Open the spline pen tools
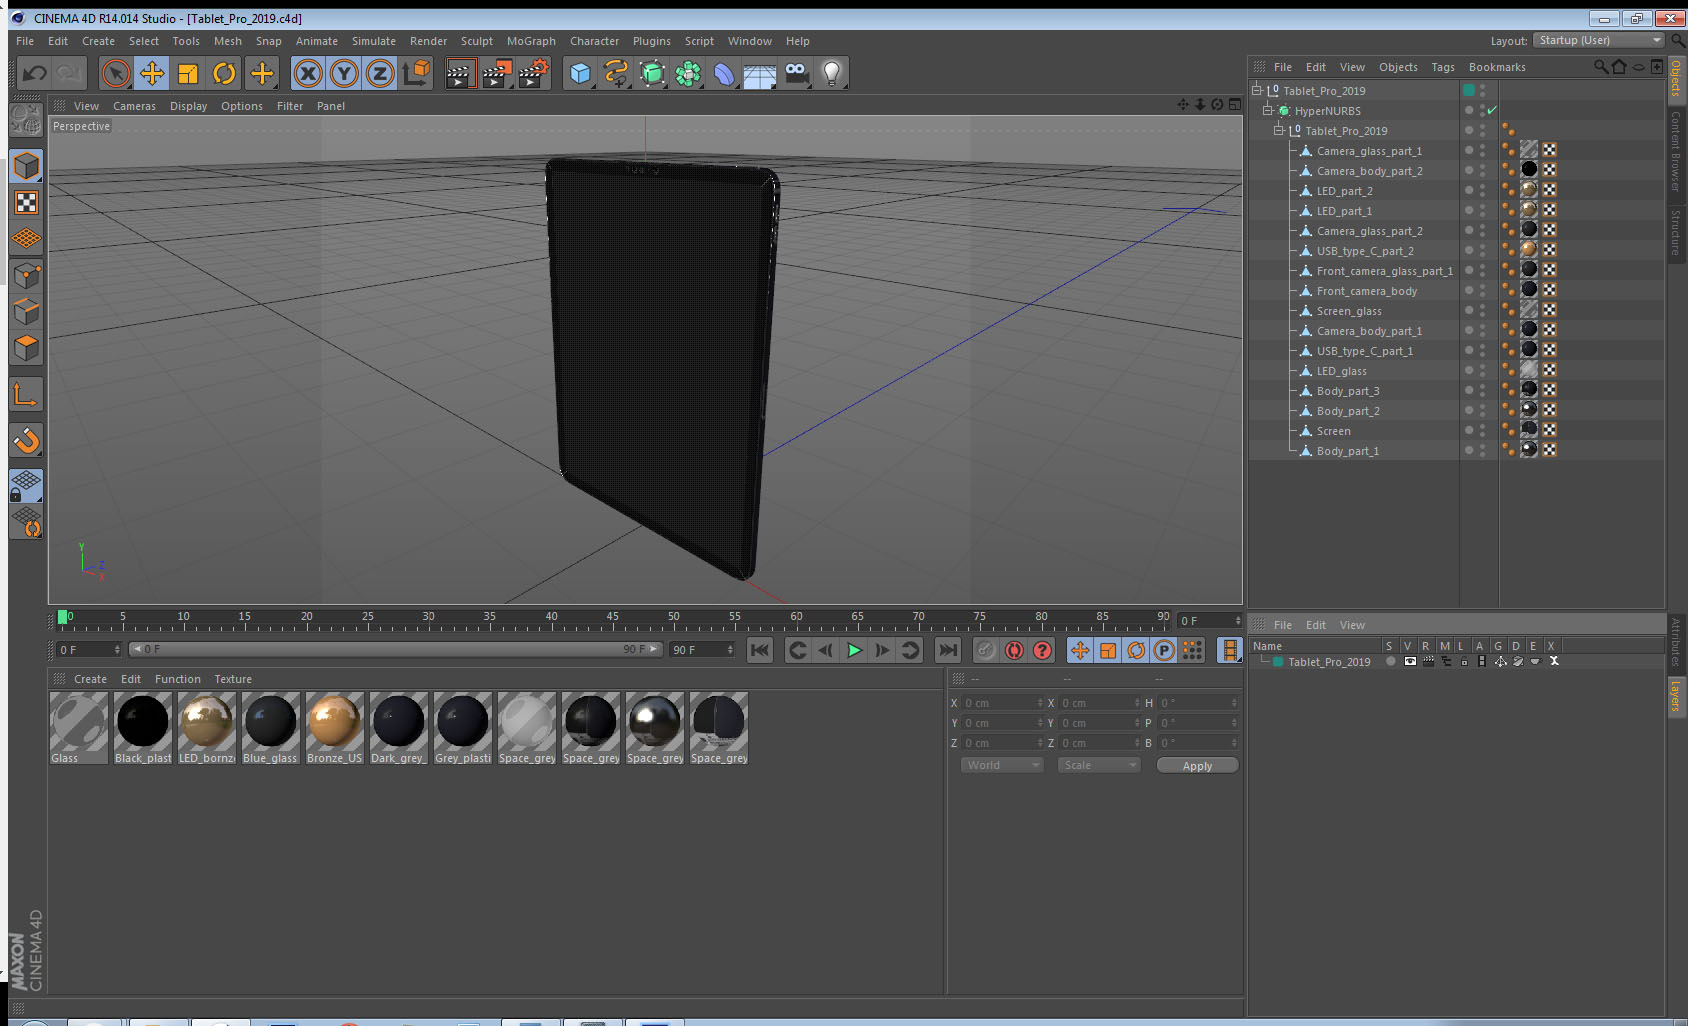 616,73
